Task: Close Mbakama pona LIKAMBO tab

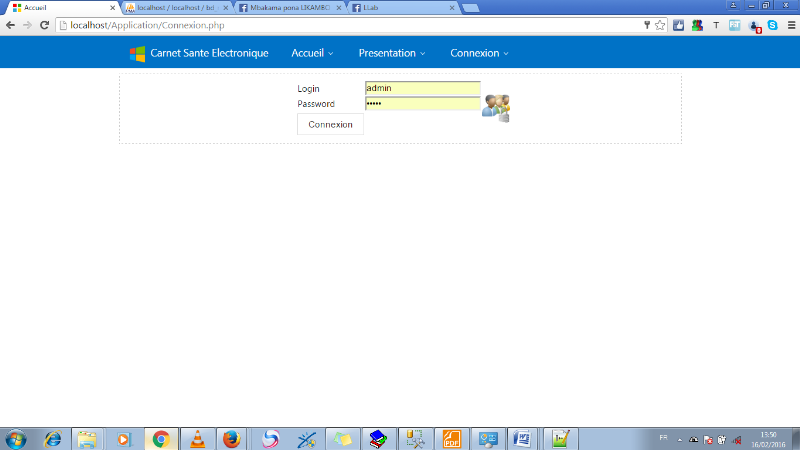Action: click(x=338, y=8)
